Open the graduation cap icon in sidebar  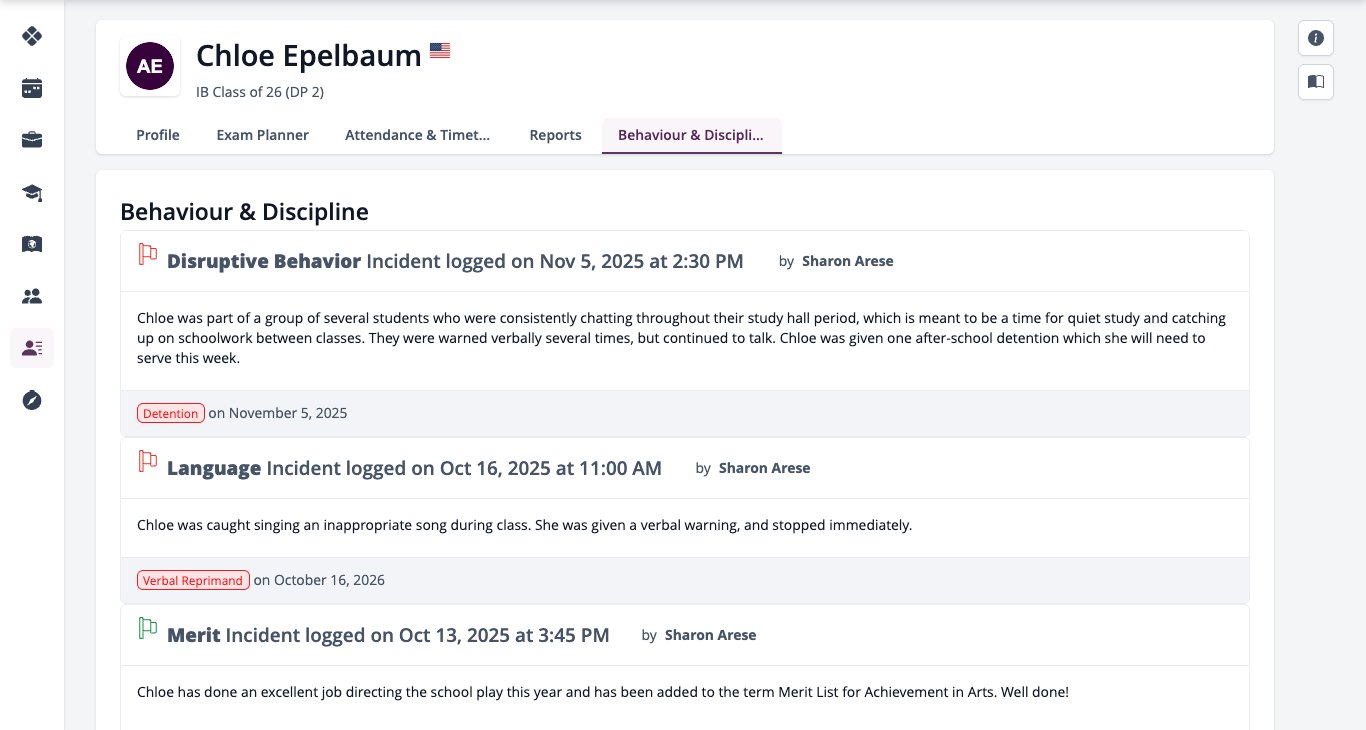click(32, 192)
